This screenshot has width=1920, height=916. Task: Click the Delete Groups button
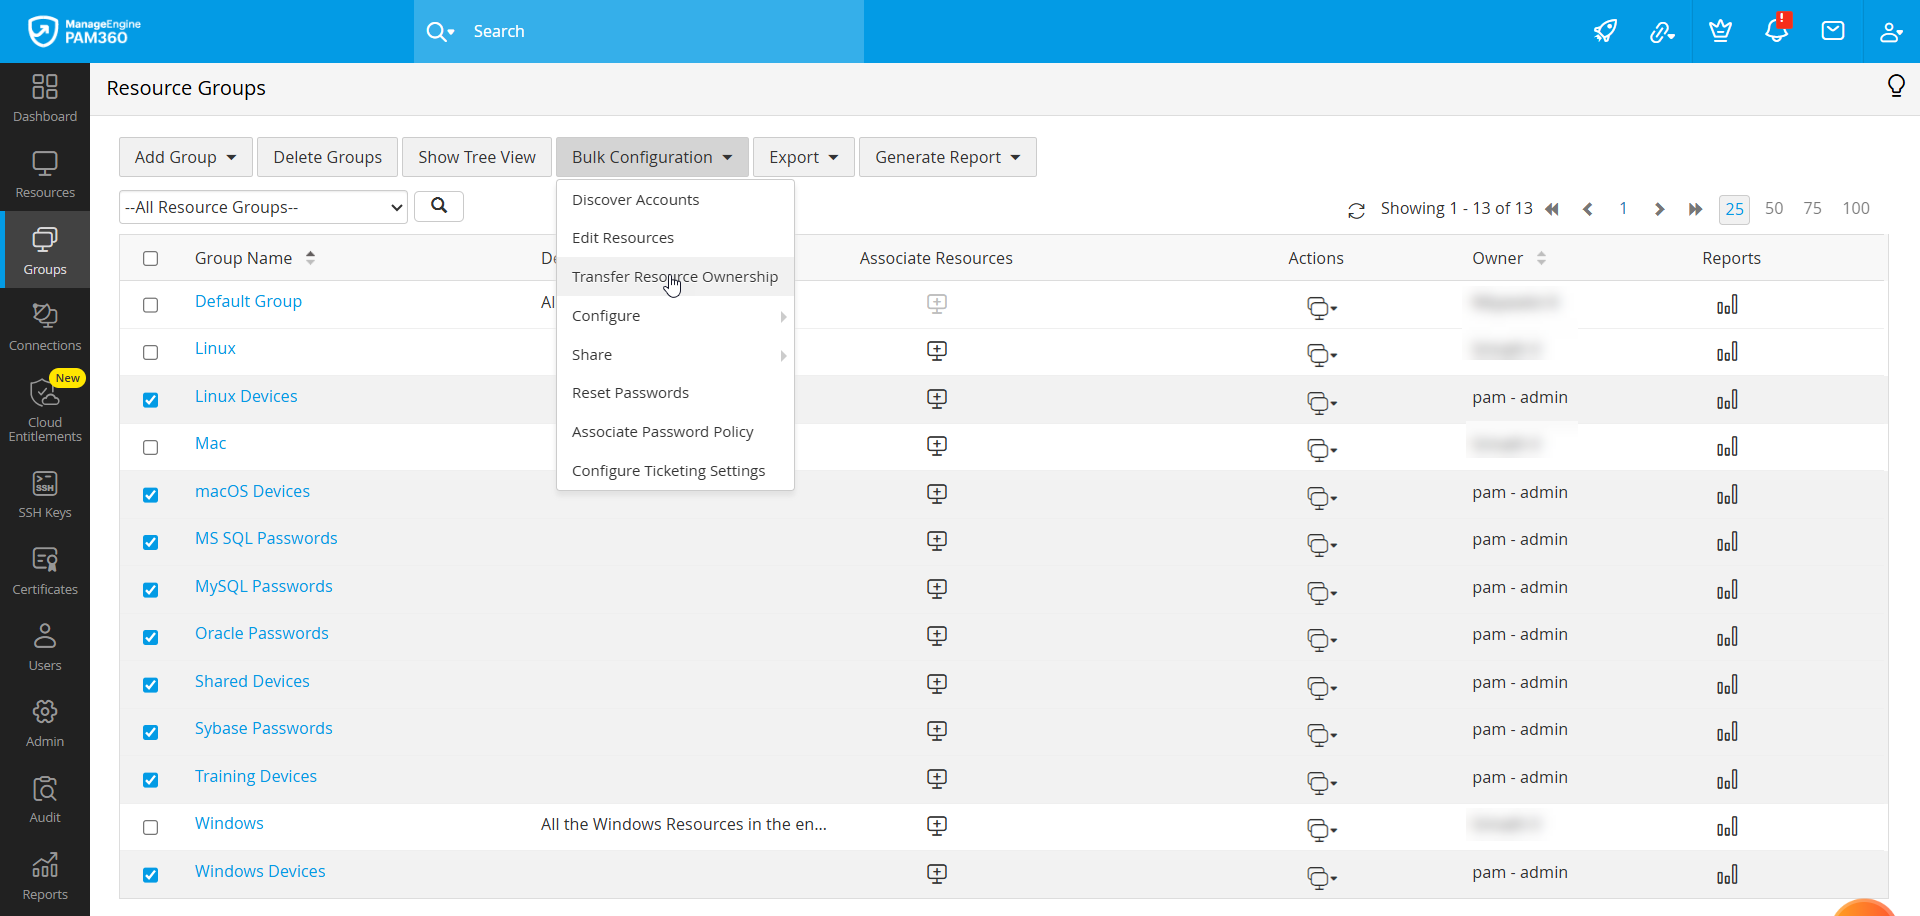(x=327, y=157)
